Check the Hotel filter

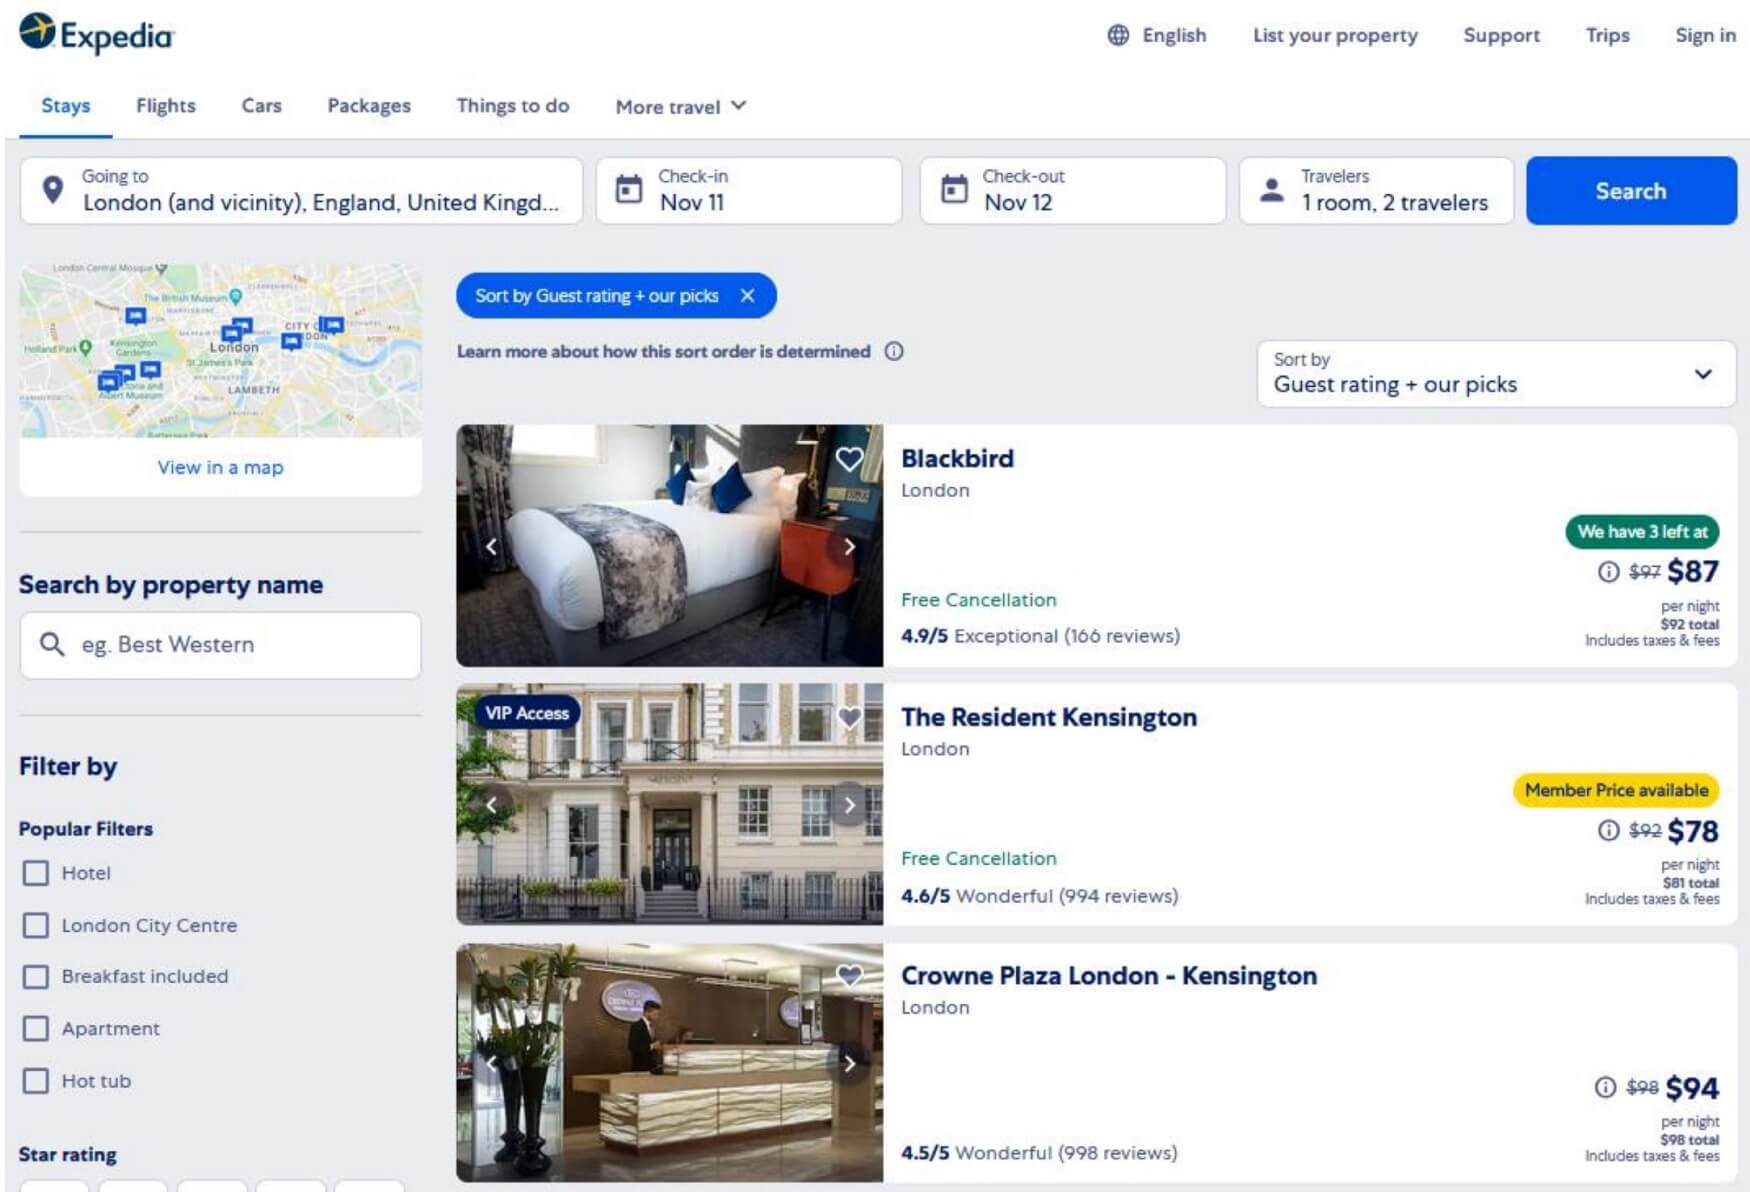36,873
